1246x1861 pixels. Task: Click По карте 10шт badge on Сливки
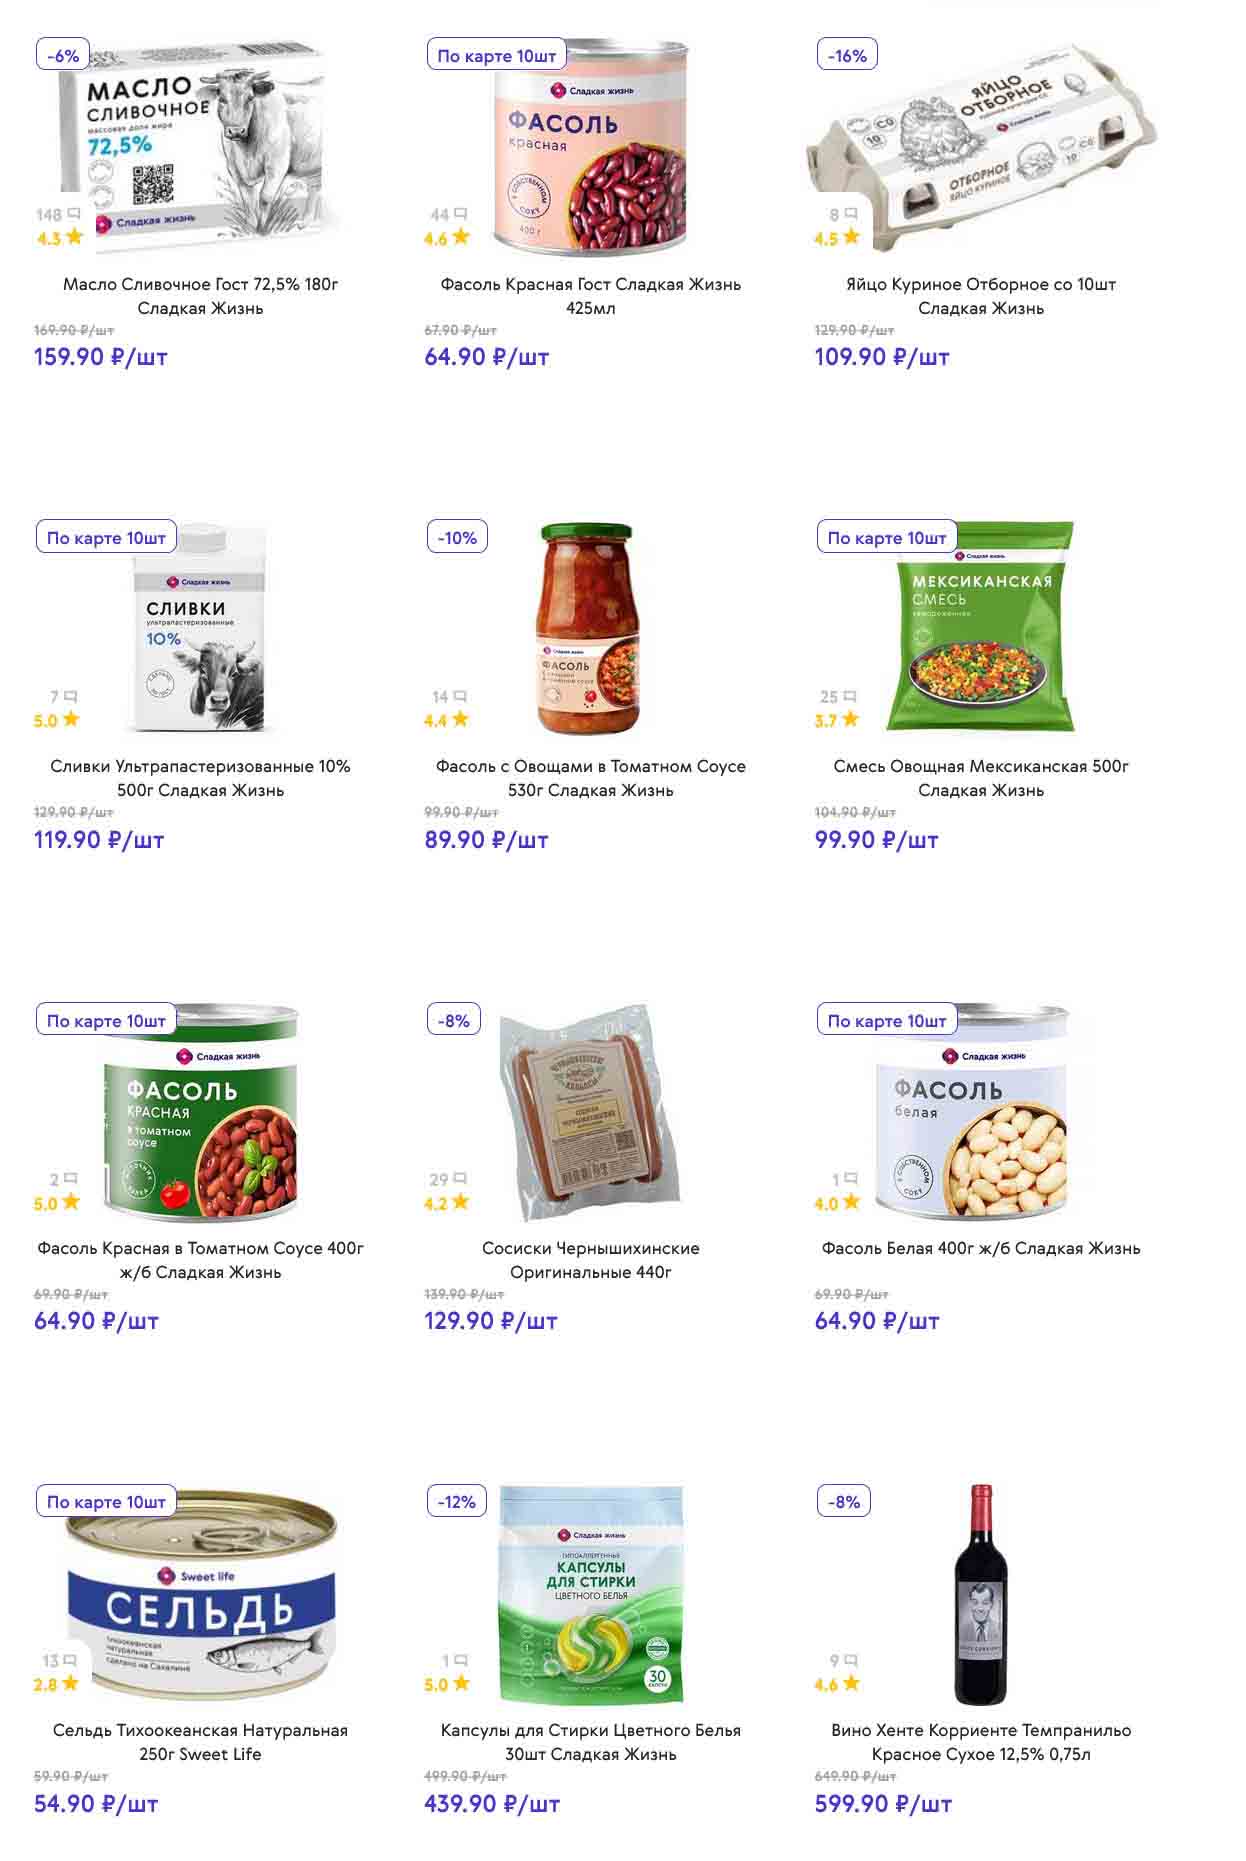tap(106, 538)
